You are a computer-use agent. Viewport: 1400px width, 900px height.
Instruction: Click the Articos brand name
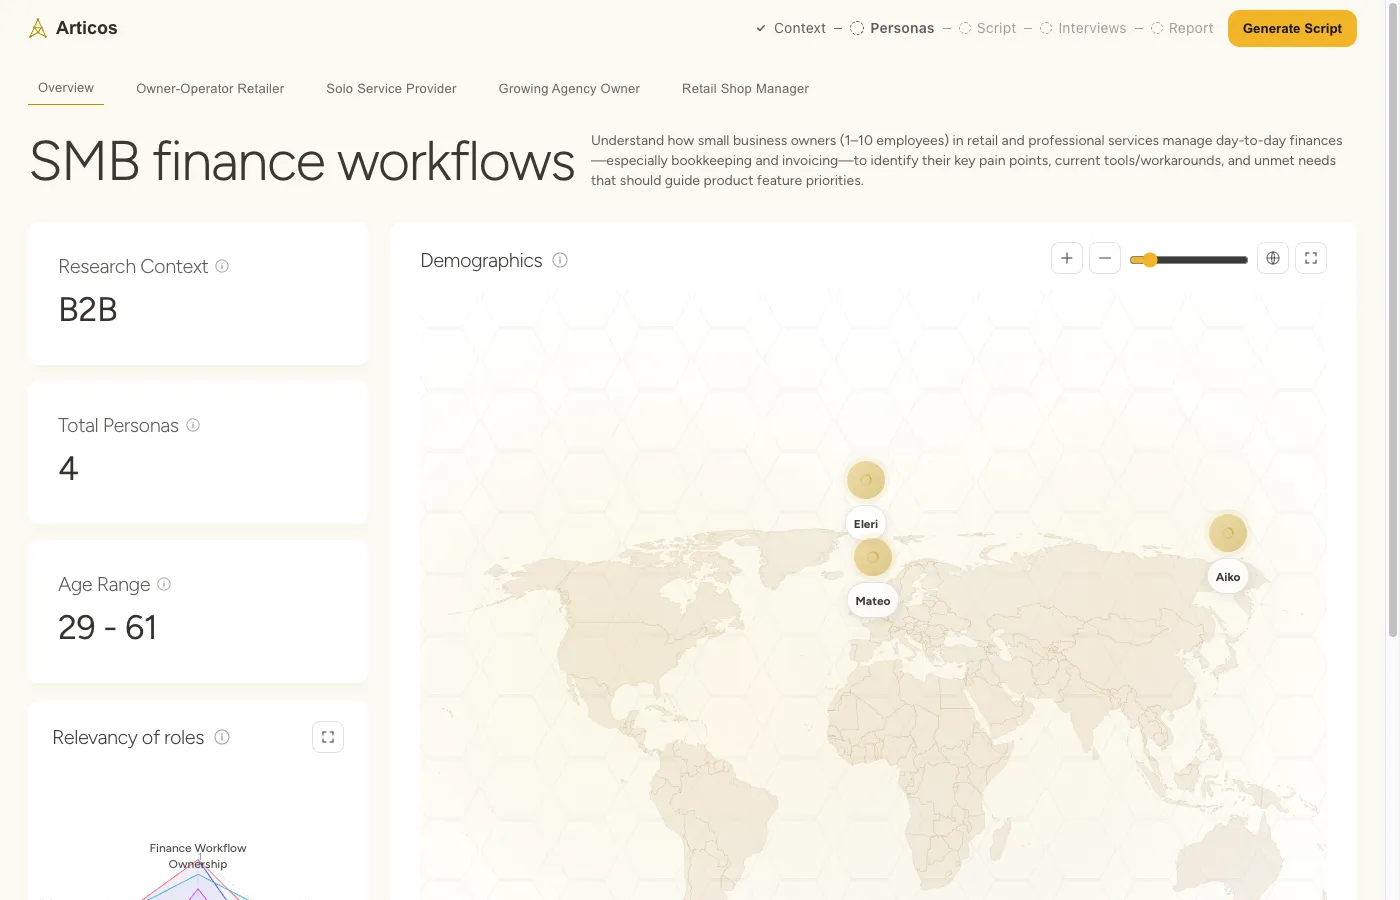(x=87, y=28)
